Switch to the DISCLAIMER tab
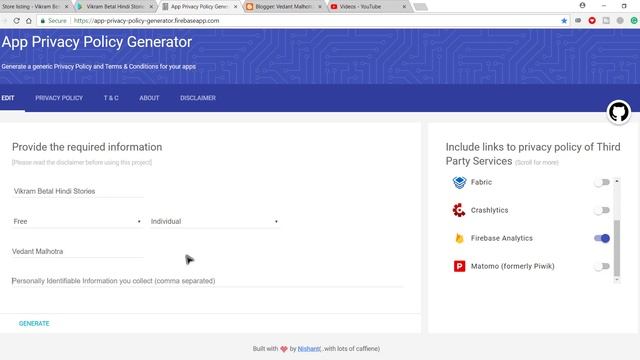Screen dimensions: 640x360 (x=198, y=98)
